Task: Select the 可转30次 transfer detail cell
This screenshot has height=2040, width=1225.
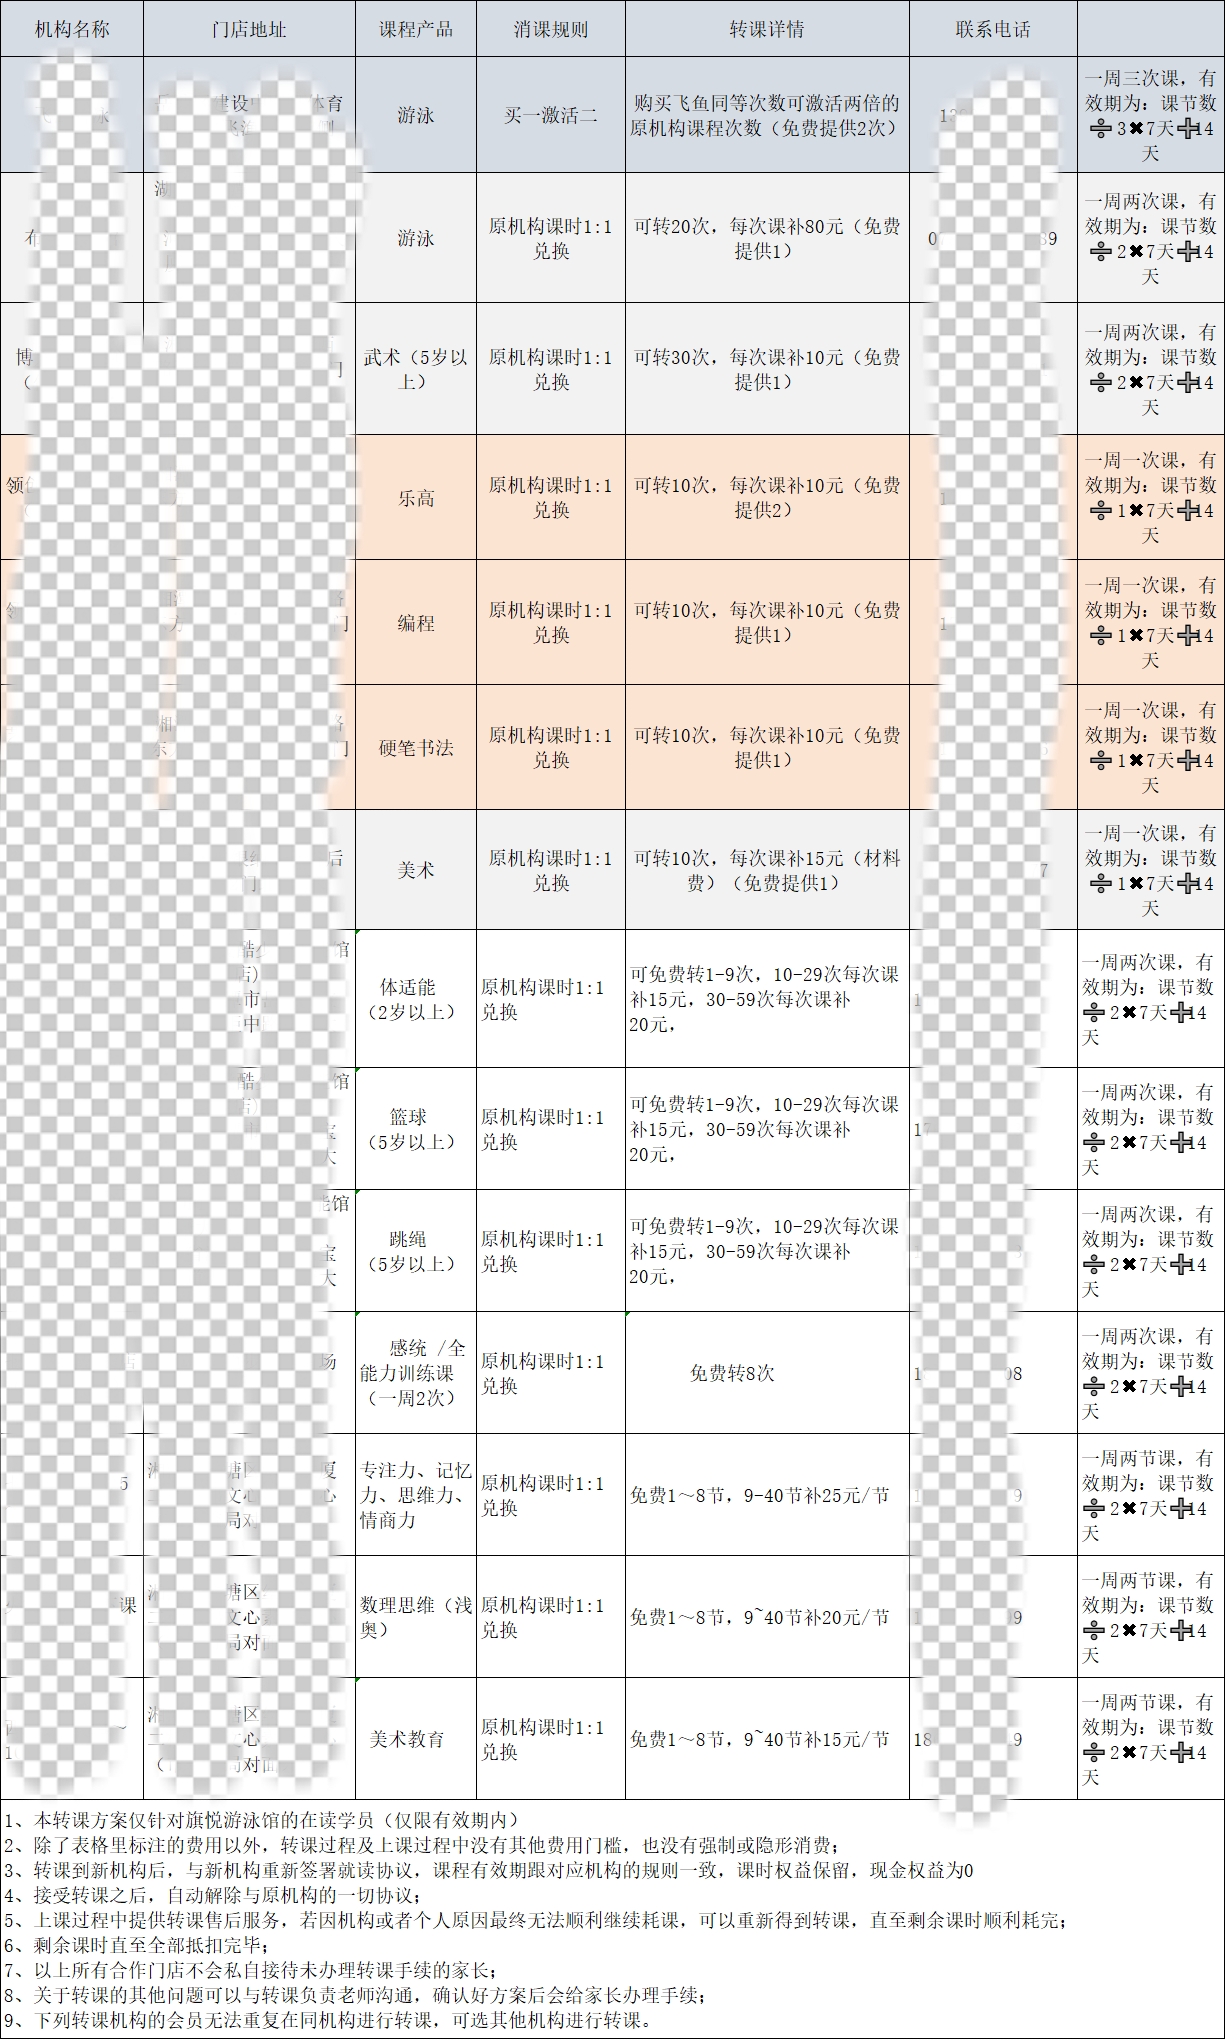Action: tap(766, 369)
